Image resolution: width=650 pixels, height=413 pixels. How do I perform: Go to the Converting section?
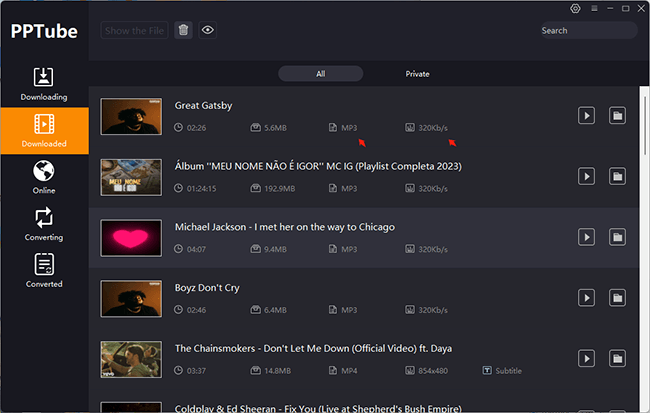44,223
